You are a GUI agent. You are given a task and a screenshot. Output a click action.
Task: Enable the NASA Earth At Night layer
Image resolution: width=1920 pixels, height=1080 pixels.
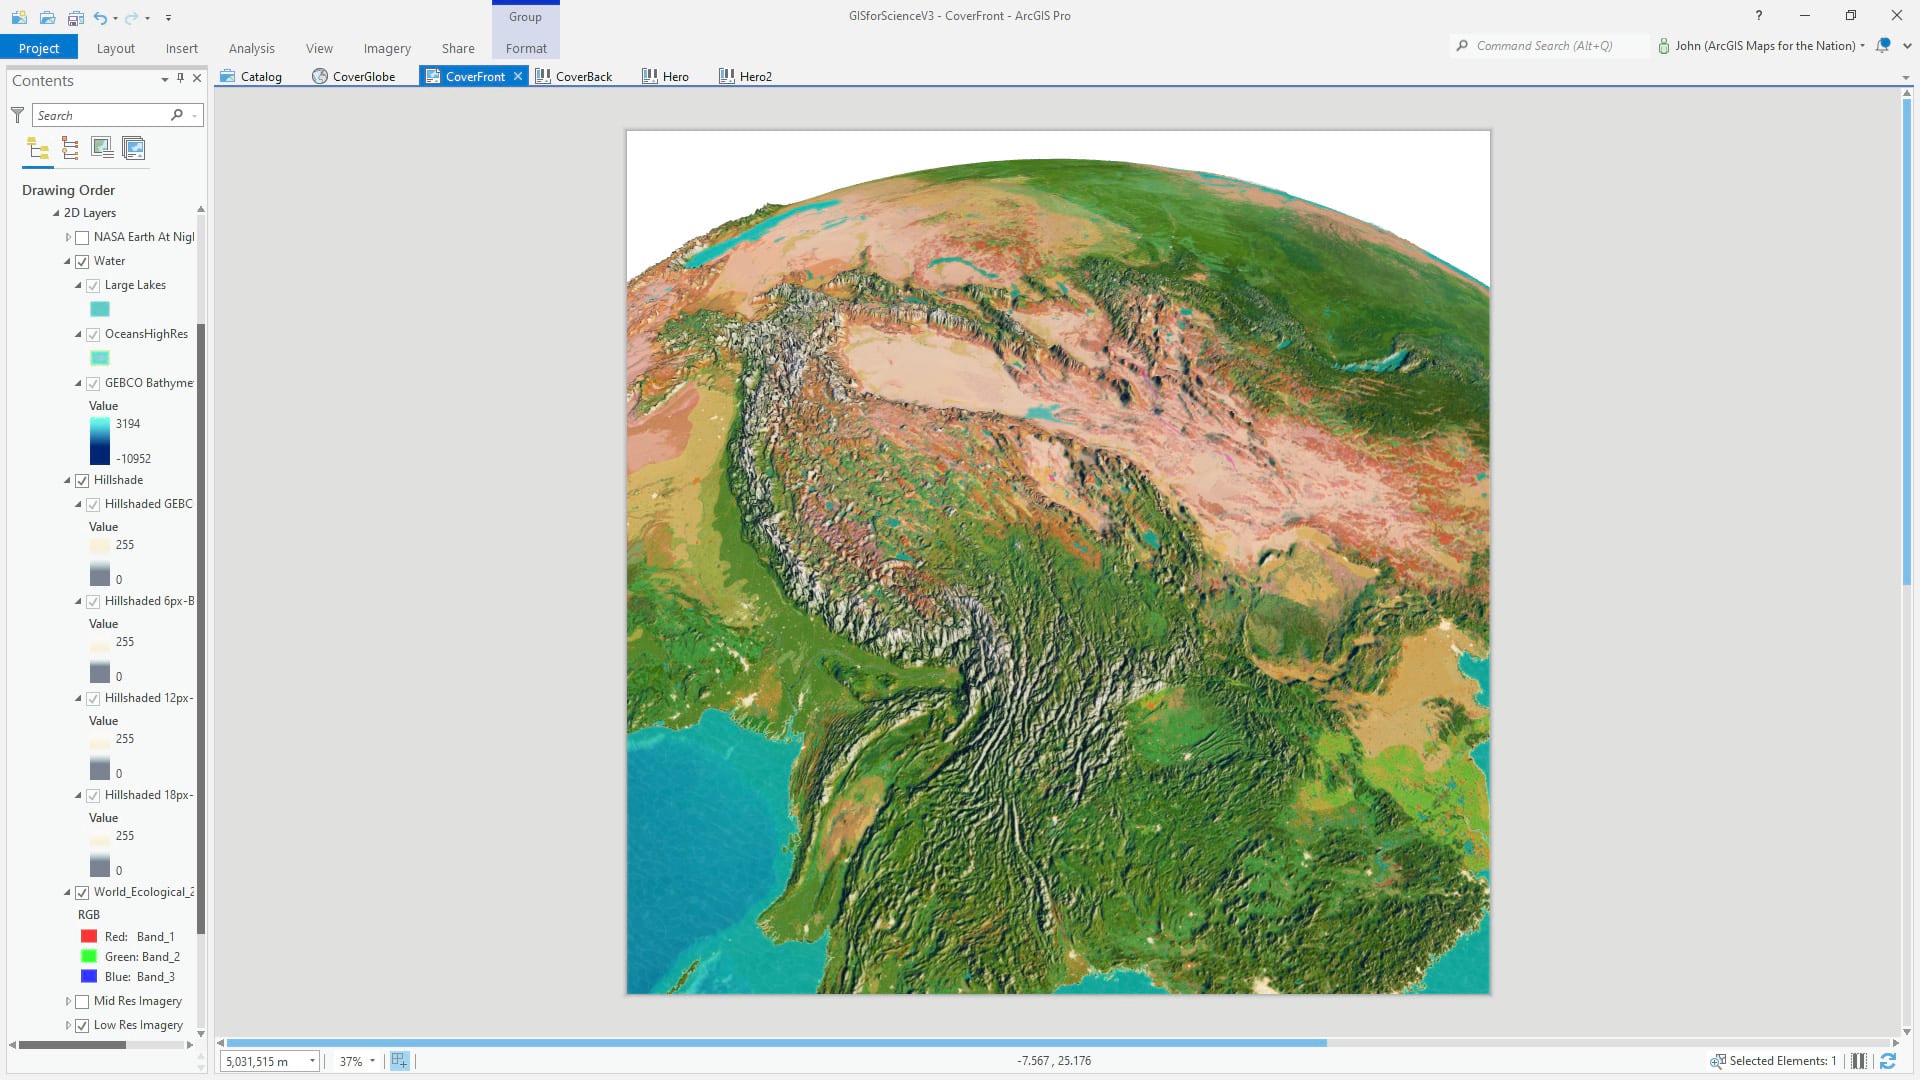click(82, 238)
